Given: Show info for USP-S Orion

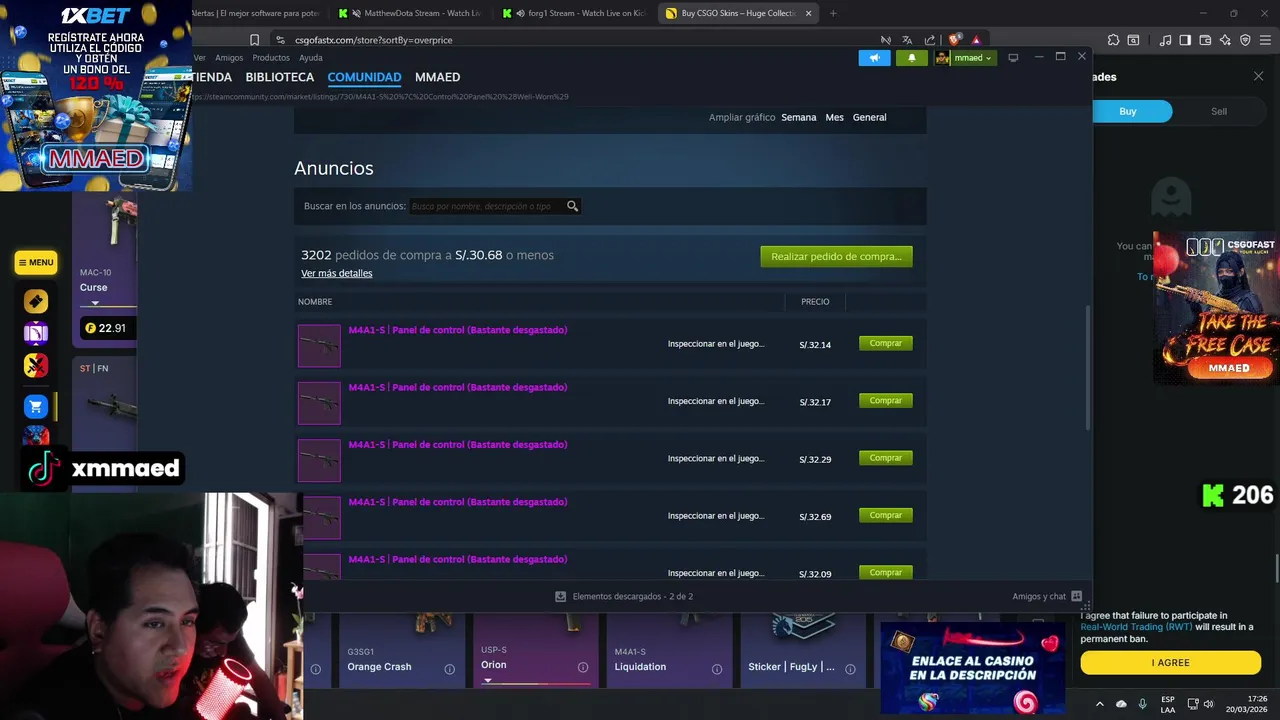Looking at the screenshot, I should pyautogui.click(x=583, y=667).
